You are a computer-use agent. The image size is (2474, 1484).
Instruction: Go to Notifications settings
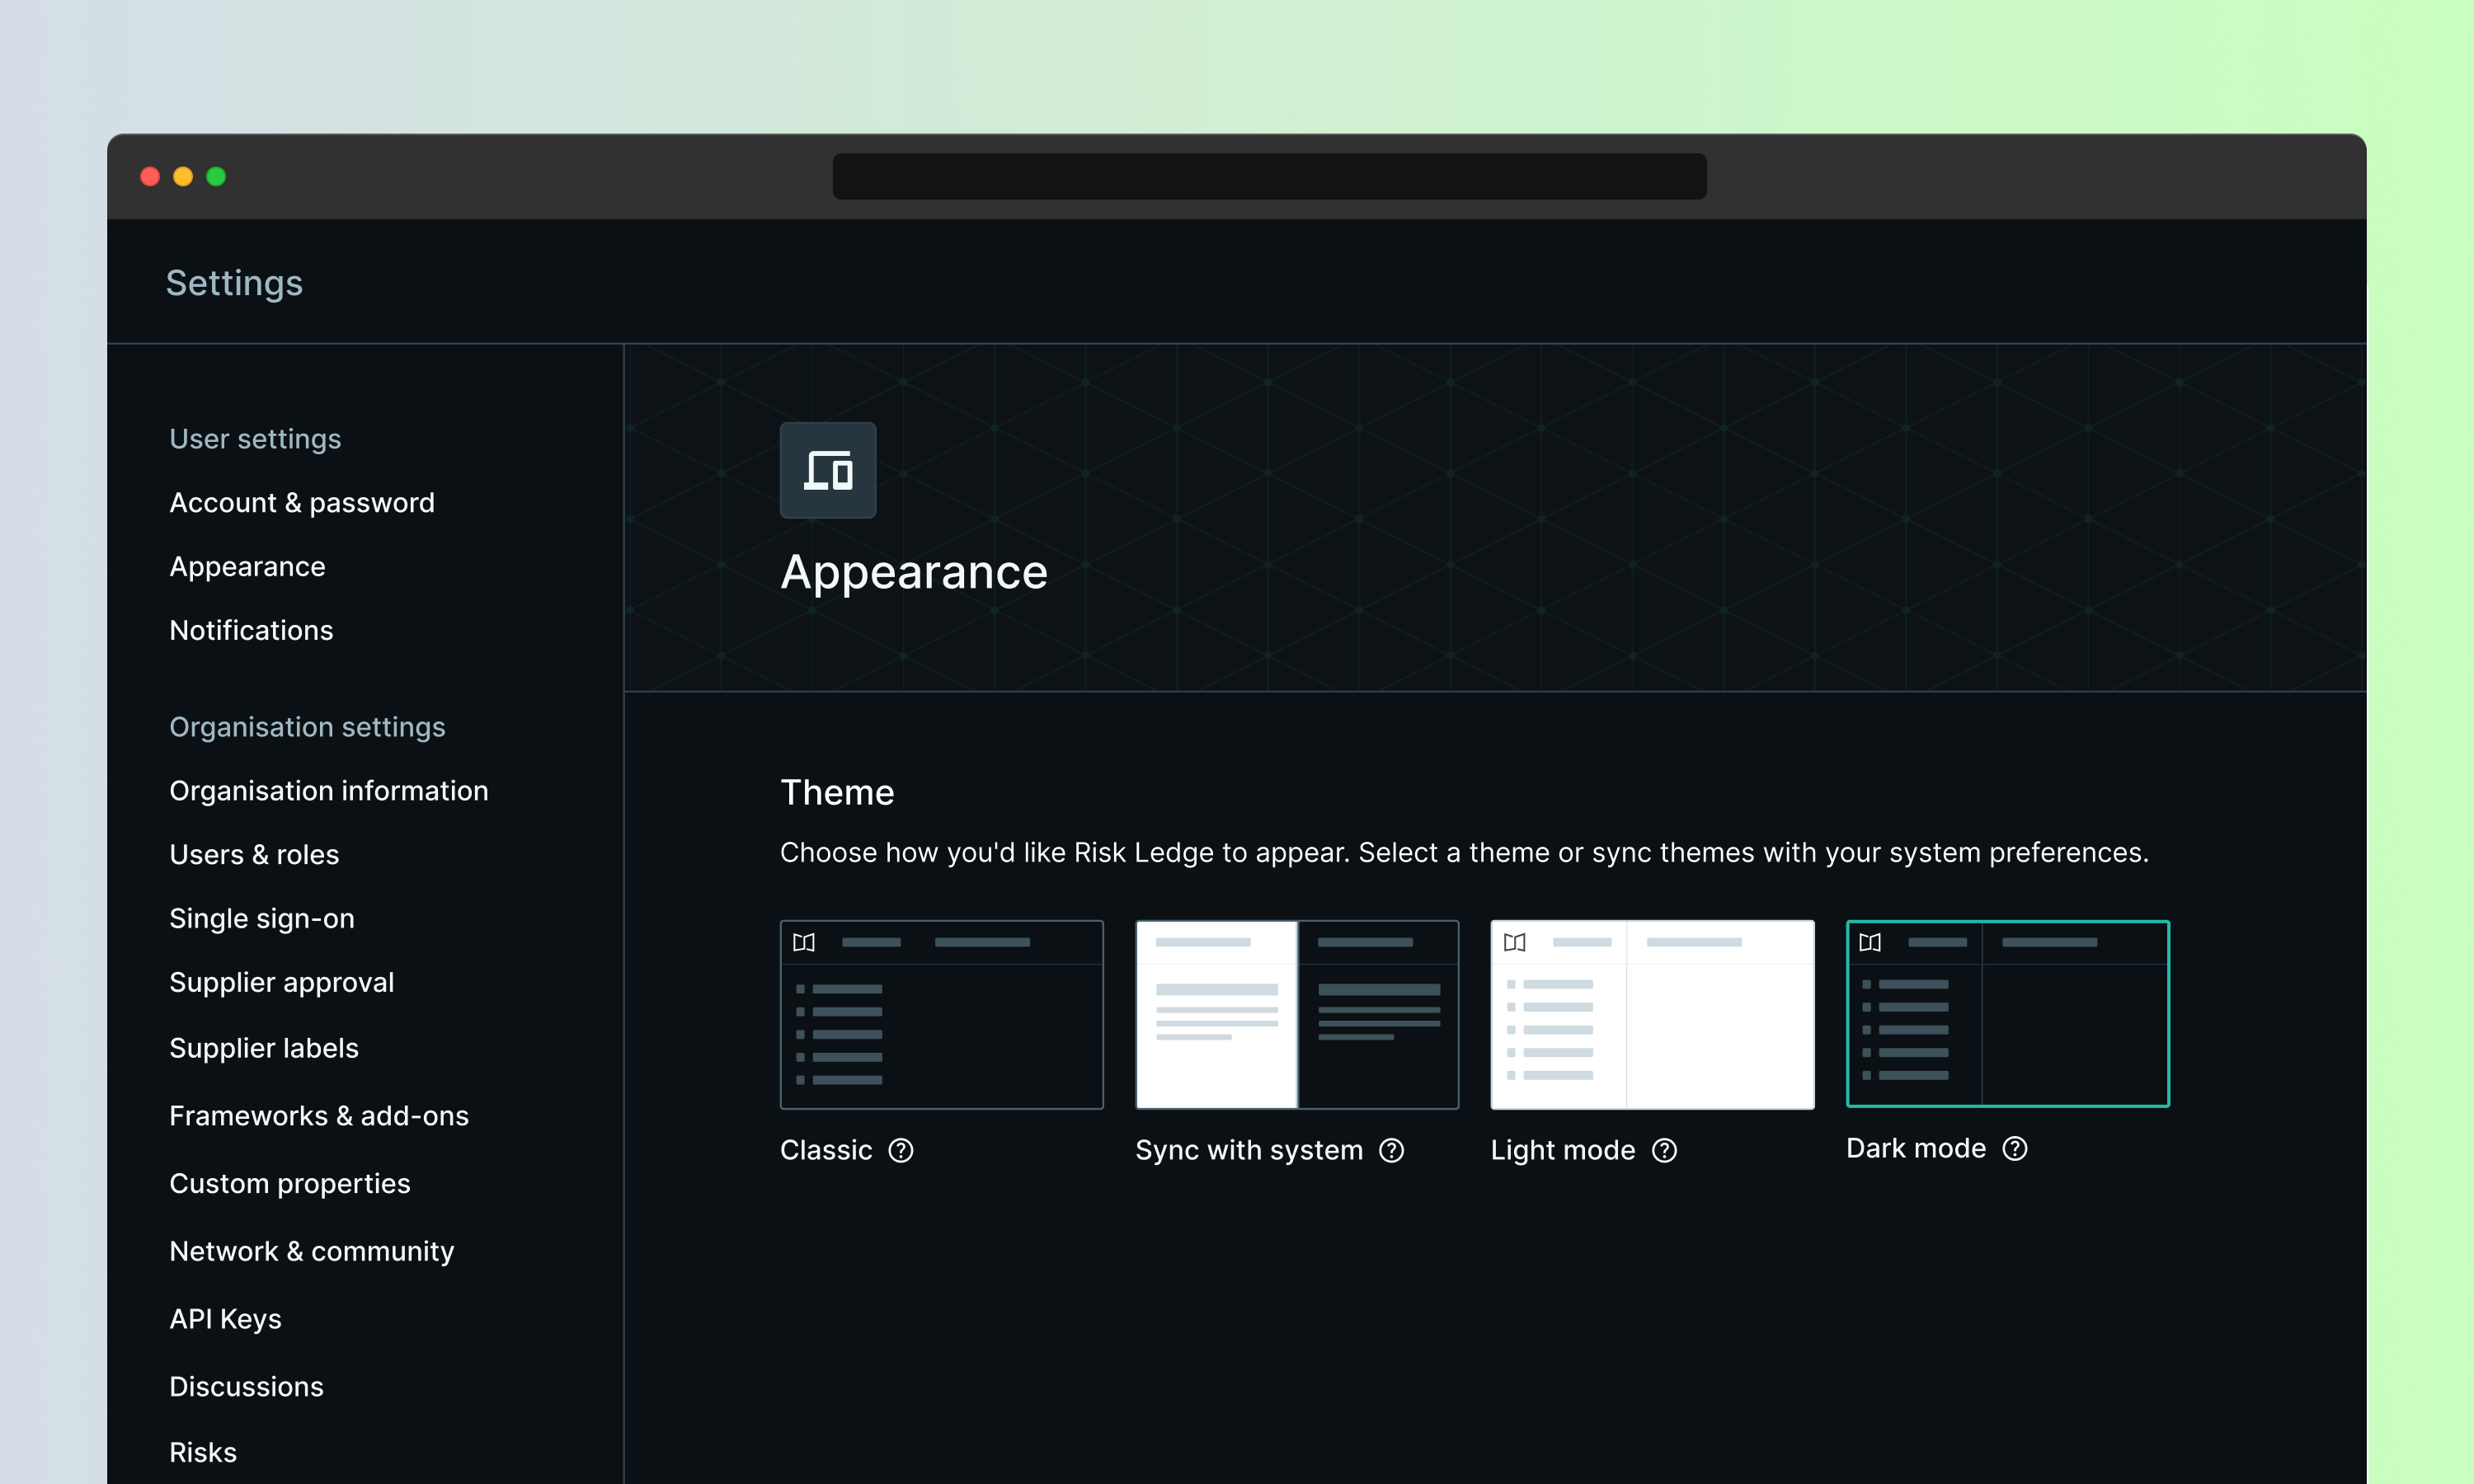pos(251,630)
